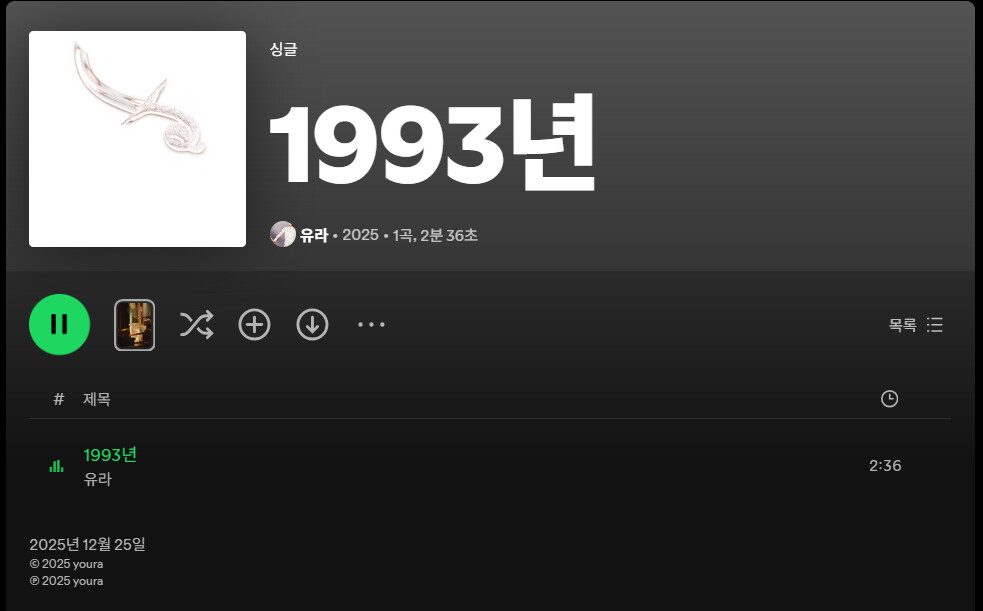Viewport: 983px width, 611px height.
Task: Open 유라 artist page from header
Action: point(314,235)
